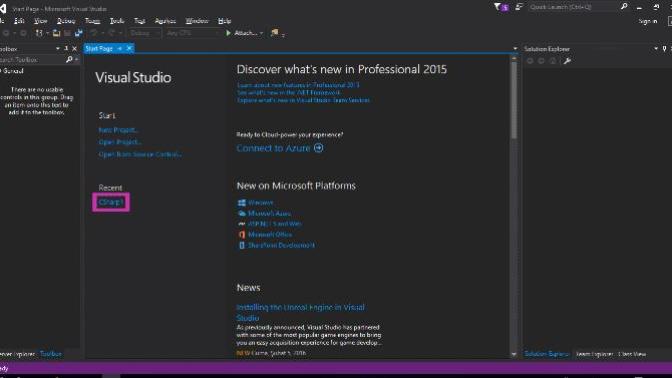The width and height of the screenshot is (672, 378).
Task: Open the Tools menu
Action: [x=117, y=21]
